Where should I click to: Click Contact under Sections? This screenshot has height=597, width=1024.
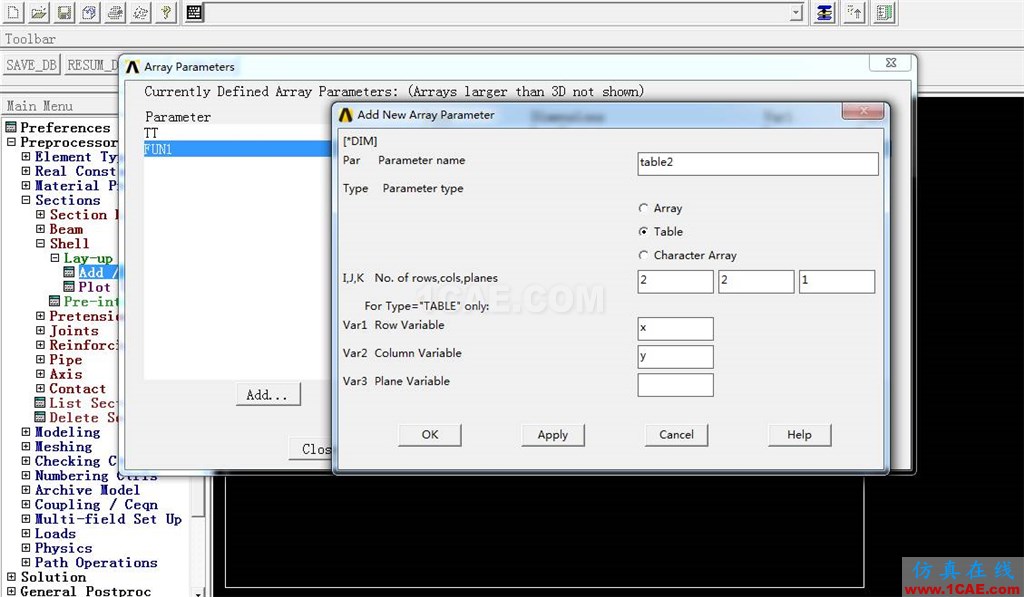[x=77, y=388]
